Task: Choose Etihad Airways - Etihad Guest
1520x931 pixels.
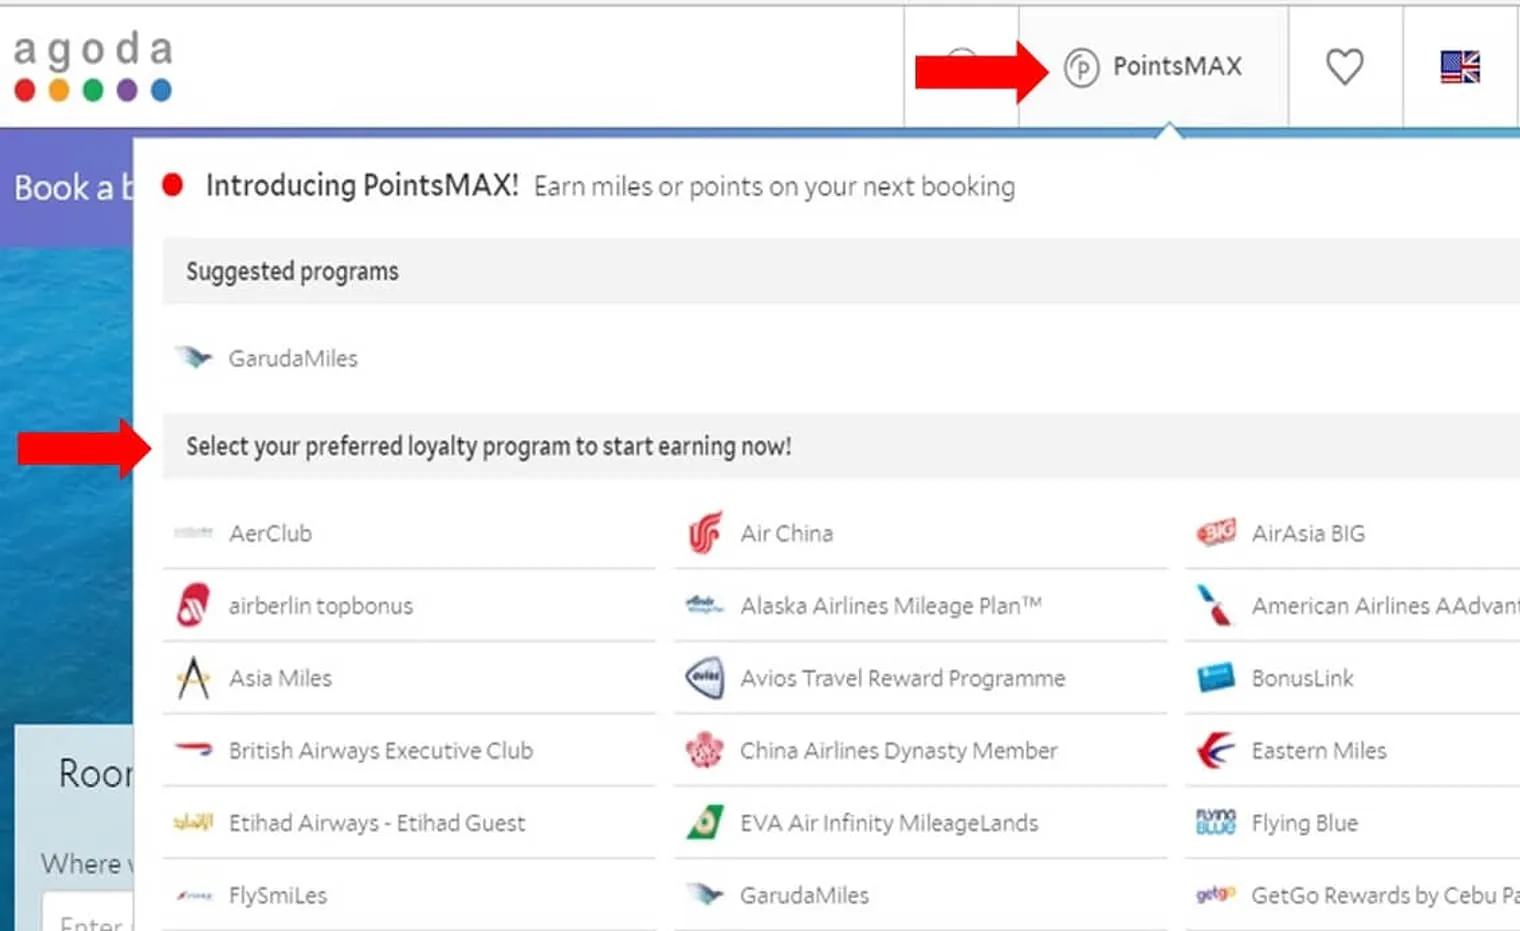Action: click(x=376, y=823)
